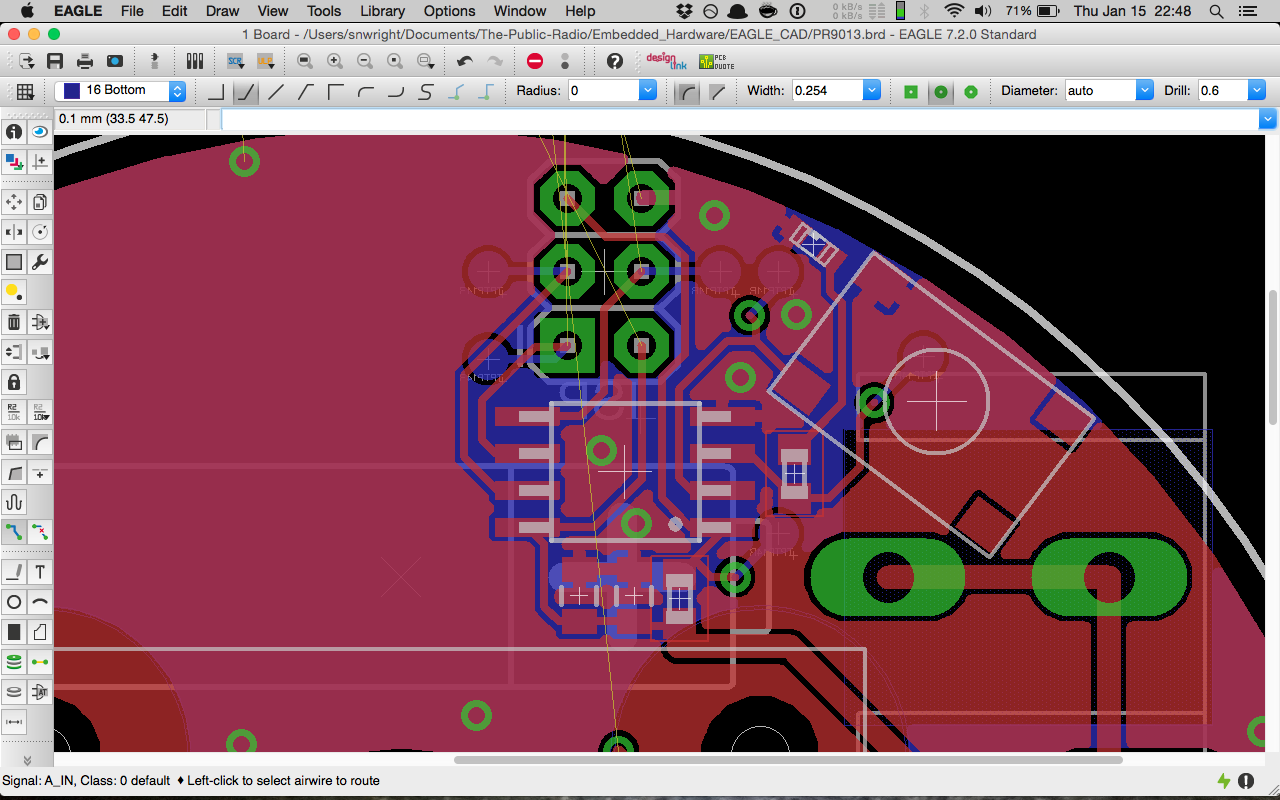This screenshot has width=1280, height=800.
Task: Select the Lock tool
Action: (x=14, y=382)
